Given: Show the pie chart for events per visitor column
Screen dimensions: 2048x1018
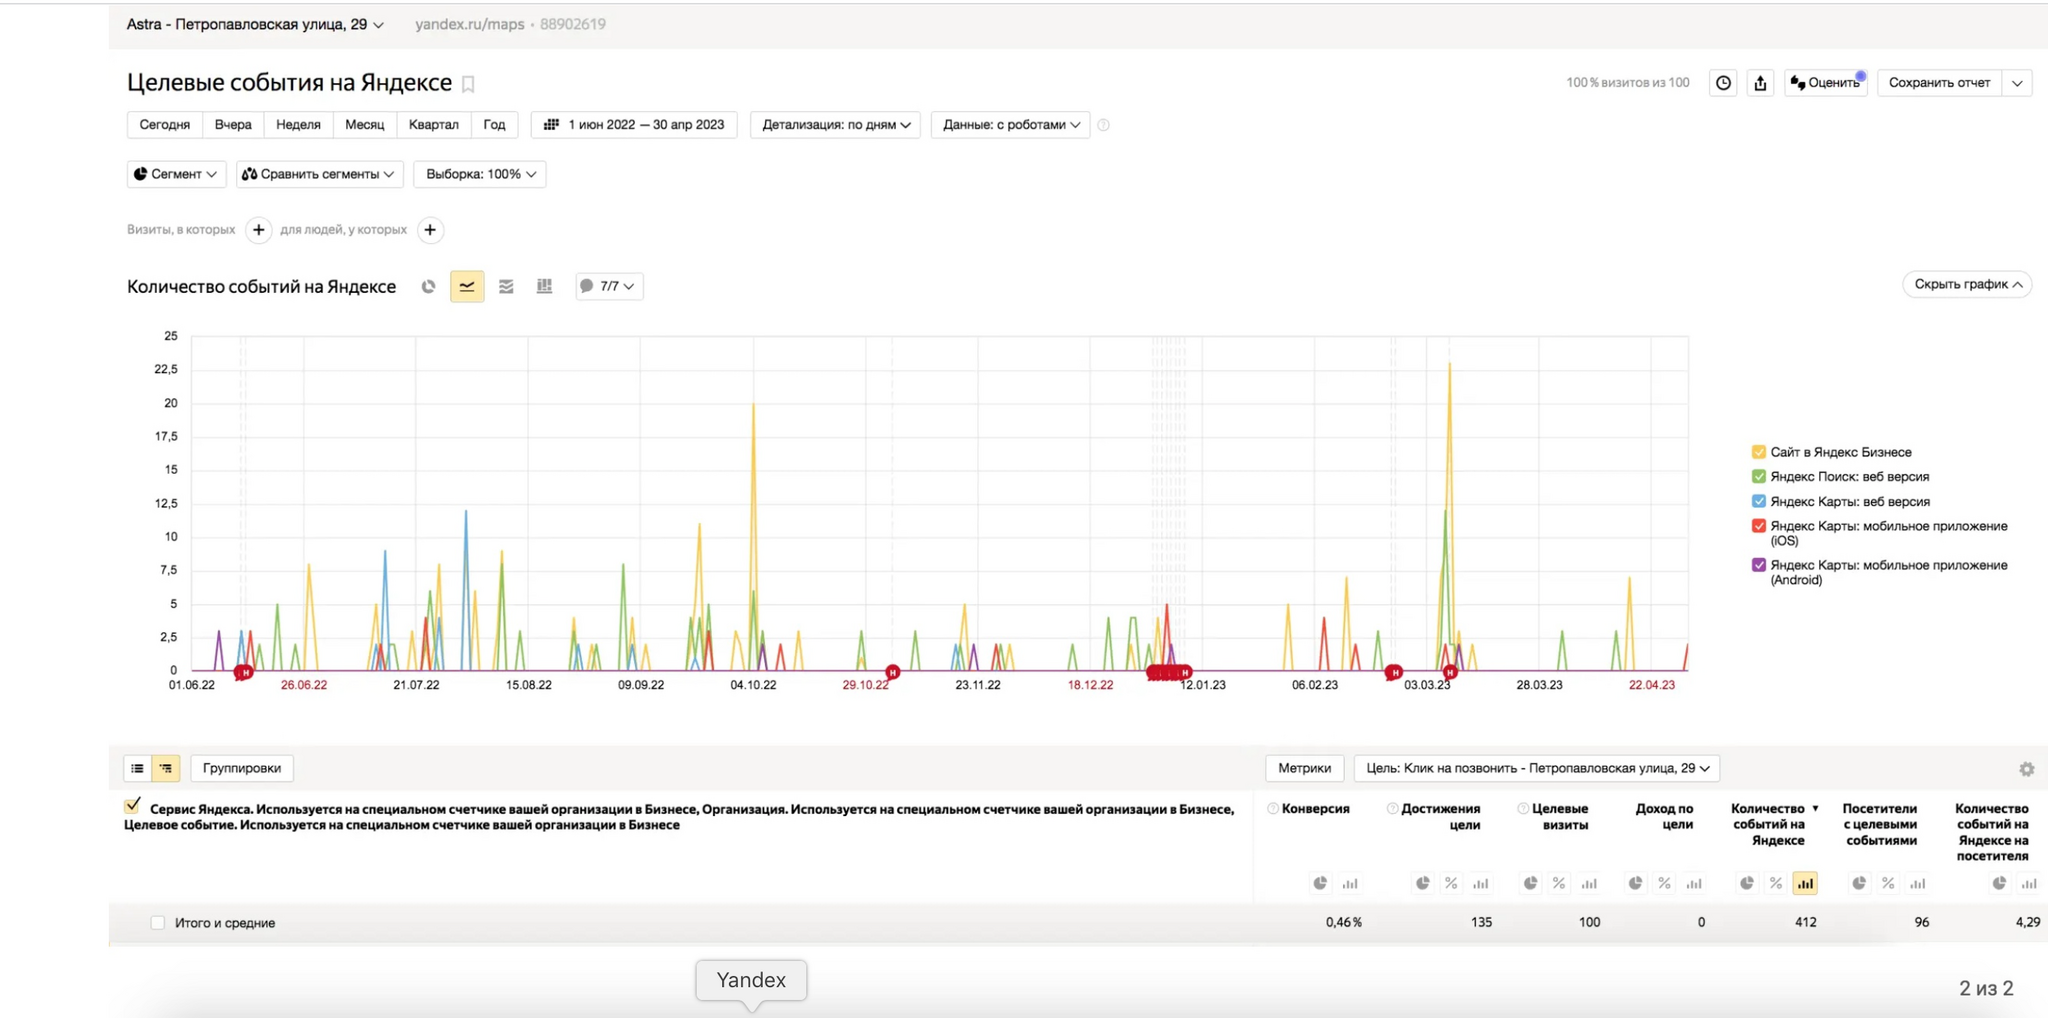Looking at the screenshot, I should pos(1999,883).
